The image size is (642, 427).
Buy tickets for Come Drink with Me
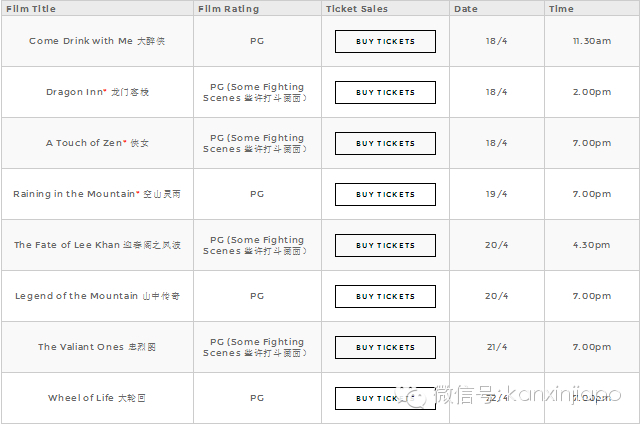[385, 42]
